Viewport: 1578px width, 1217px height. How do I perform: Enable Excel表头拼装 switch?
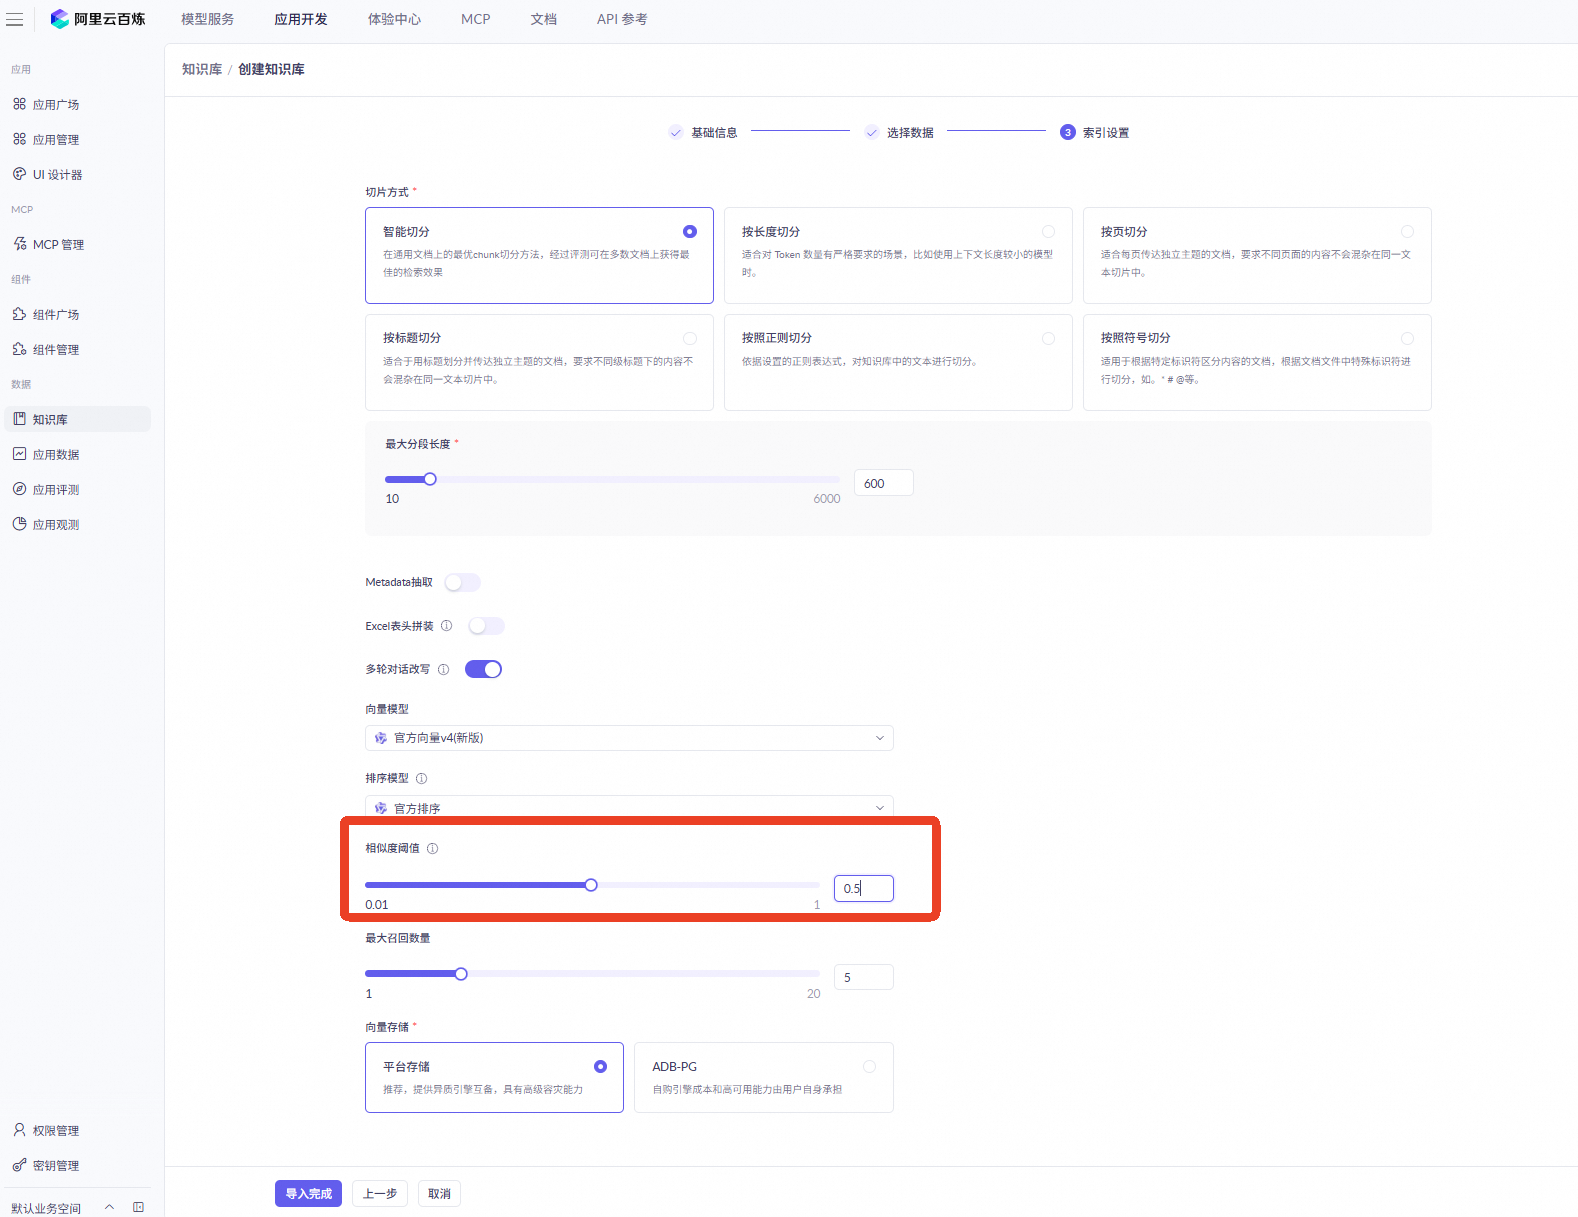click(x=487, y=626)
